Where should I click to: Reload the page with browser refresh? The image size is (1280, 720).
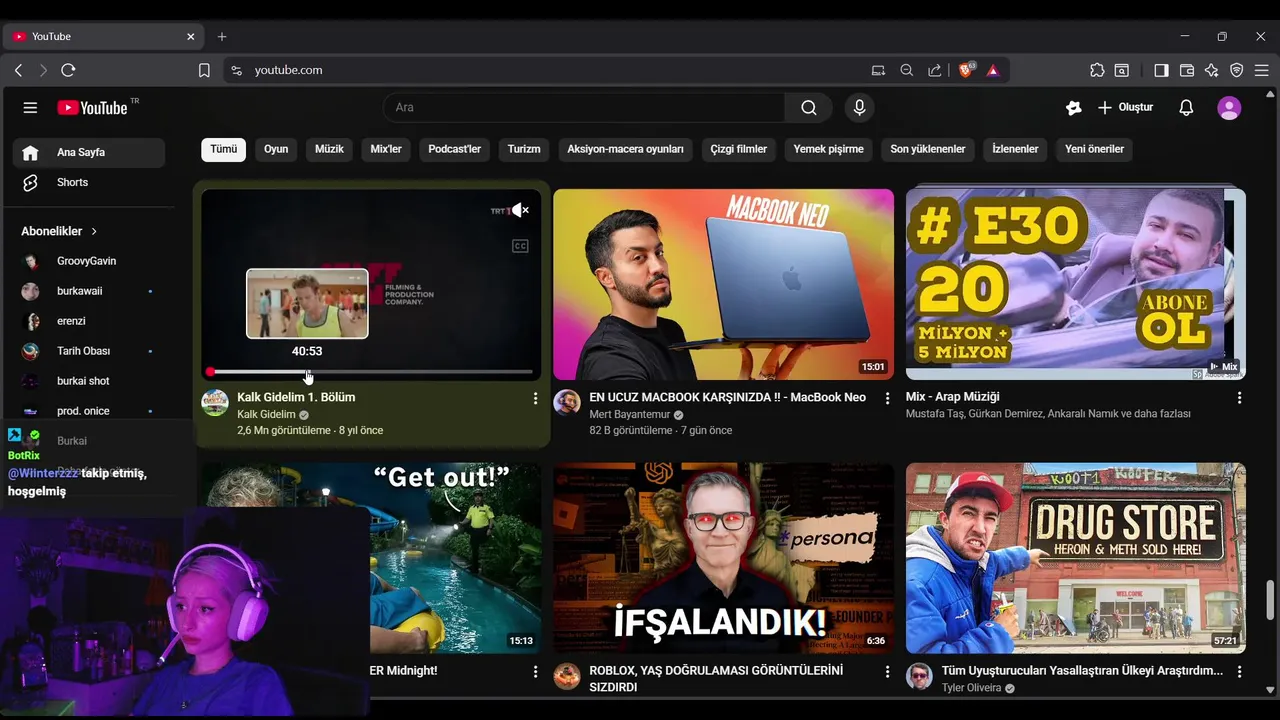click(x=68, y=70)
